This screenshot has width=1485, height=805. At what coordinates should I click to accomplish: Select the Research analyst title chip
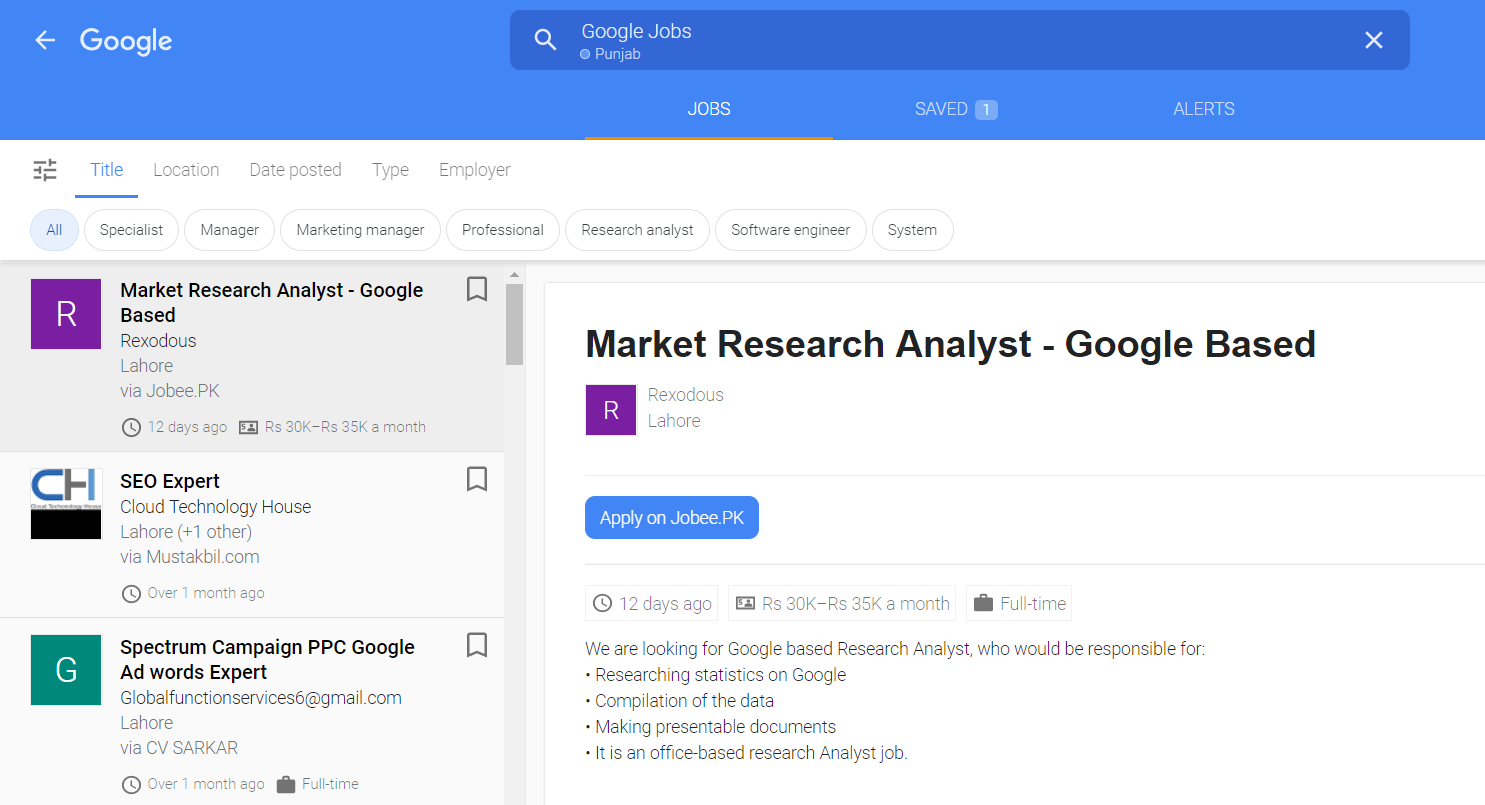click(x=637, y=230)
